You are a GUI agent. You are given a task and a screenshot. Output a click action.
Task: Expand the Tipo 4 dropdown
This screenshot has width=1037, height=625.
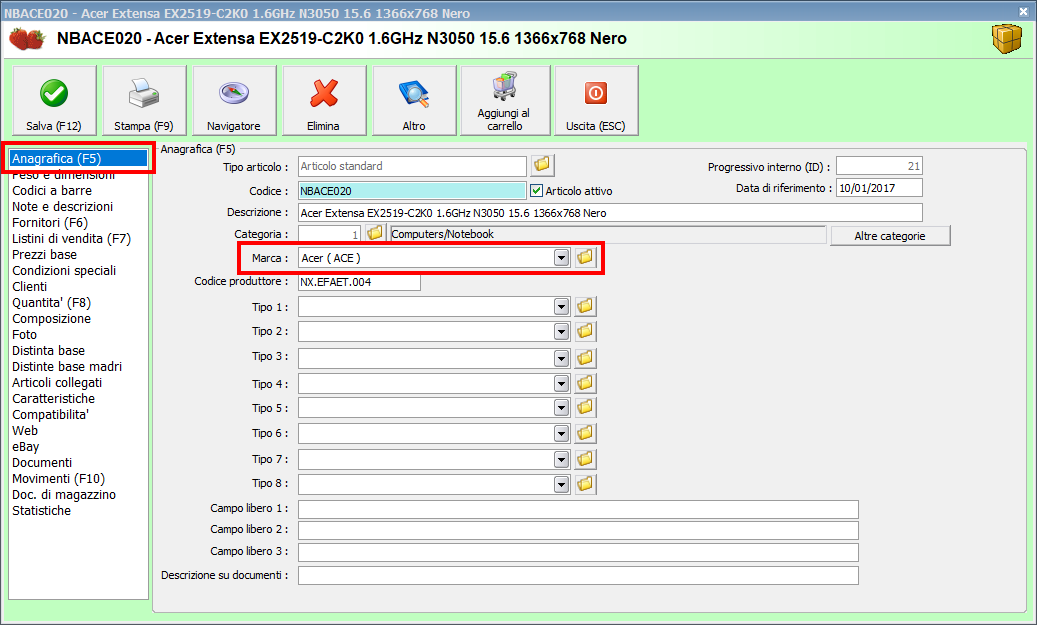coord(561,384)
